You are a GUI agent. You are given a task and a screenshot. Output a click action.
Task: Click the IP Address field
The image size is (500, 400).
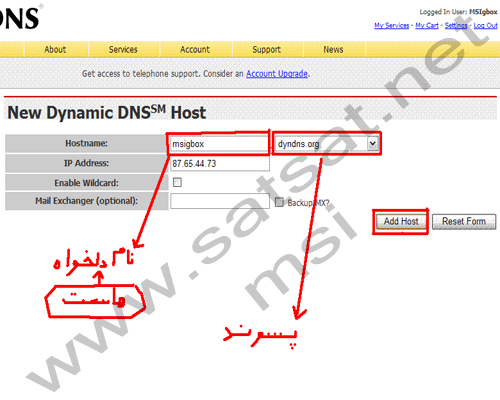(220, 164)
